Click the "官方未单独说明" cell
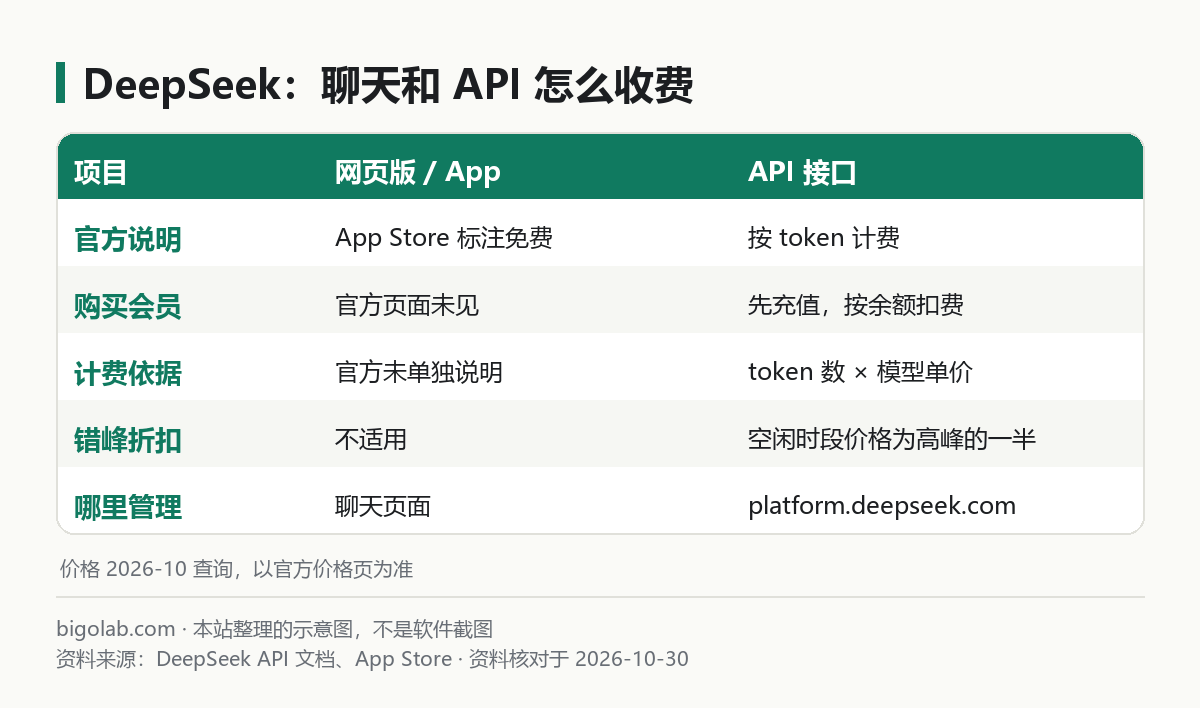 419,372
